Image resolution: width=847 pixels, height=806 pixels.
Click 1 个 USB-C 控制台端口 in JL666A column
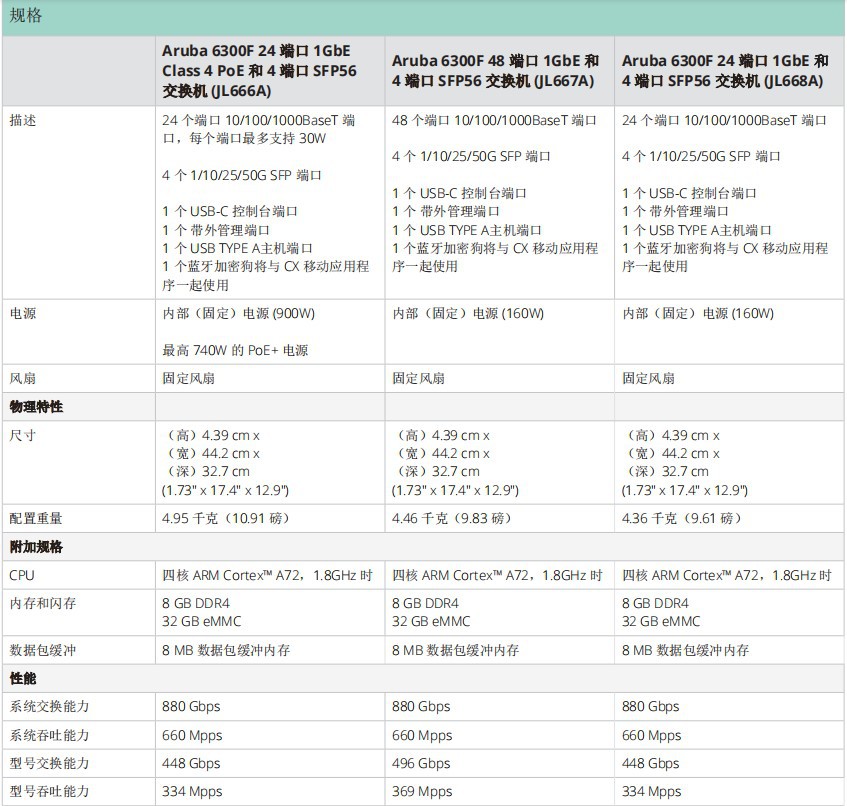tap(230, 212)
